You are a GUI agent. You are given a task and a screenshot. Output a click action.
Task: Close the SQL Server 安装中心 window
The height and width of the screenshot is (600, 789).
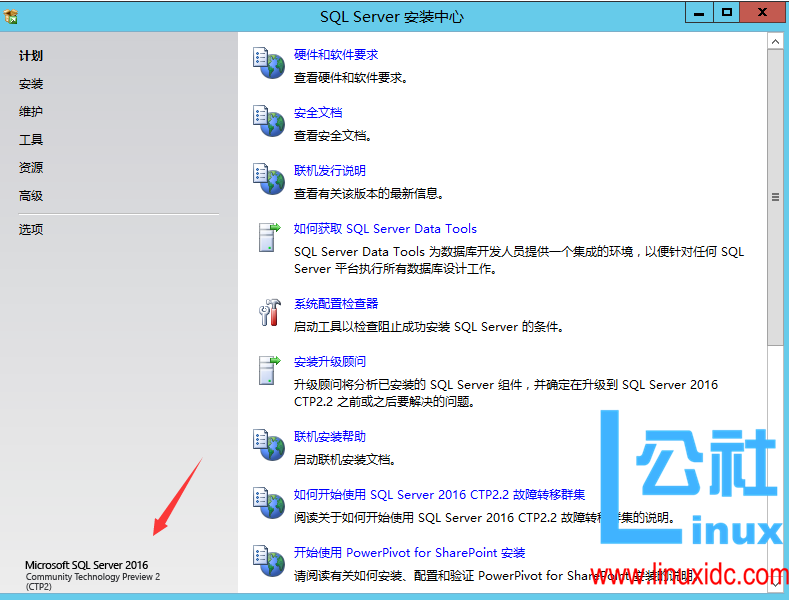(762, 13)
